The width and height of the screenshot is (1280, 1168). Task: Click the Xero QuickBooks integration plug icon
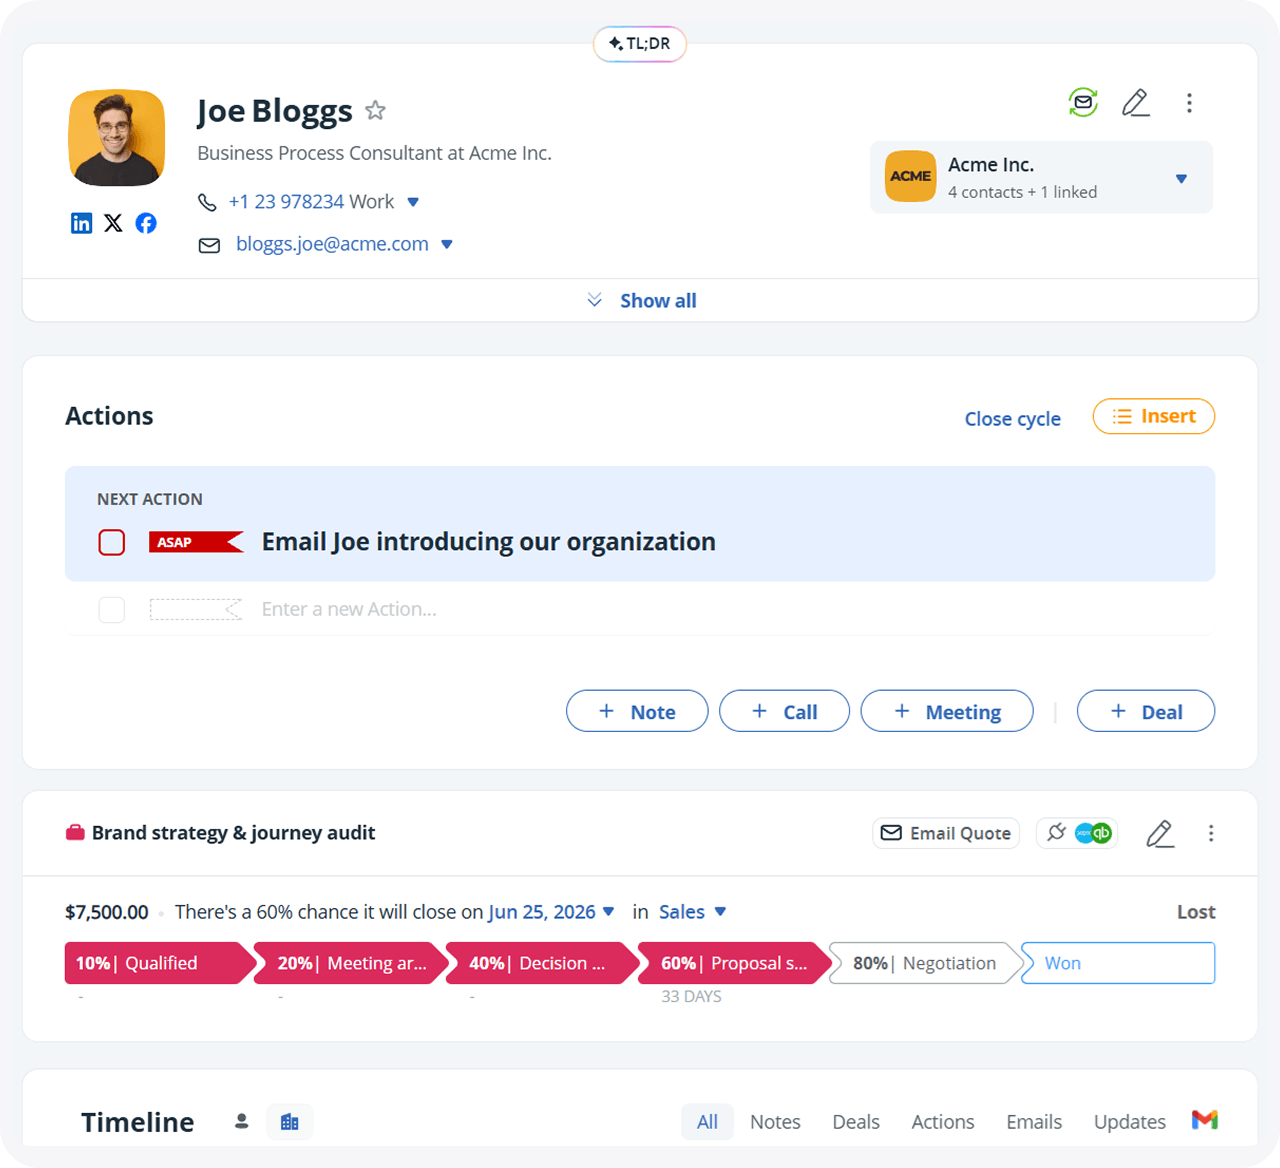[1077, 833]
